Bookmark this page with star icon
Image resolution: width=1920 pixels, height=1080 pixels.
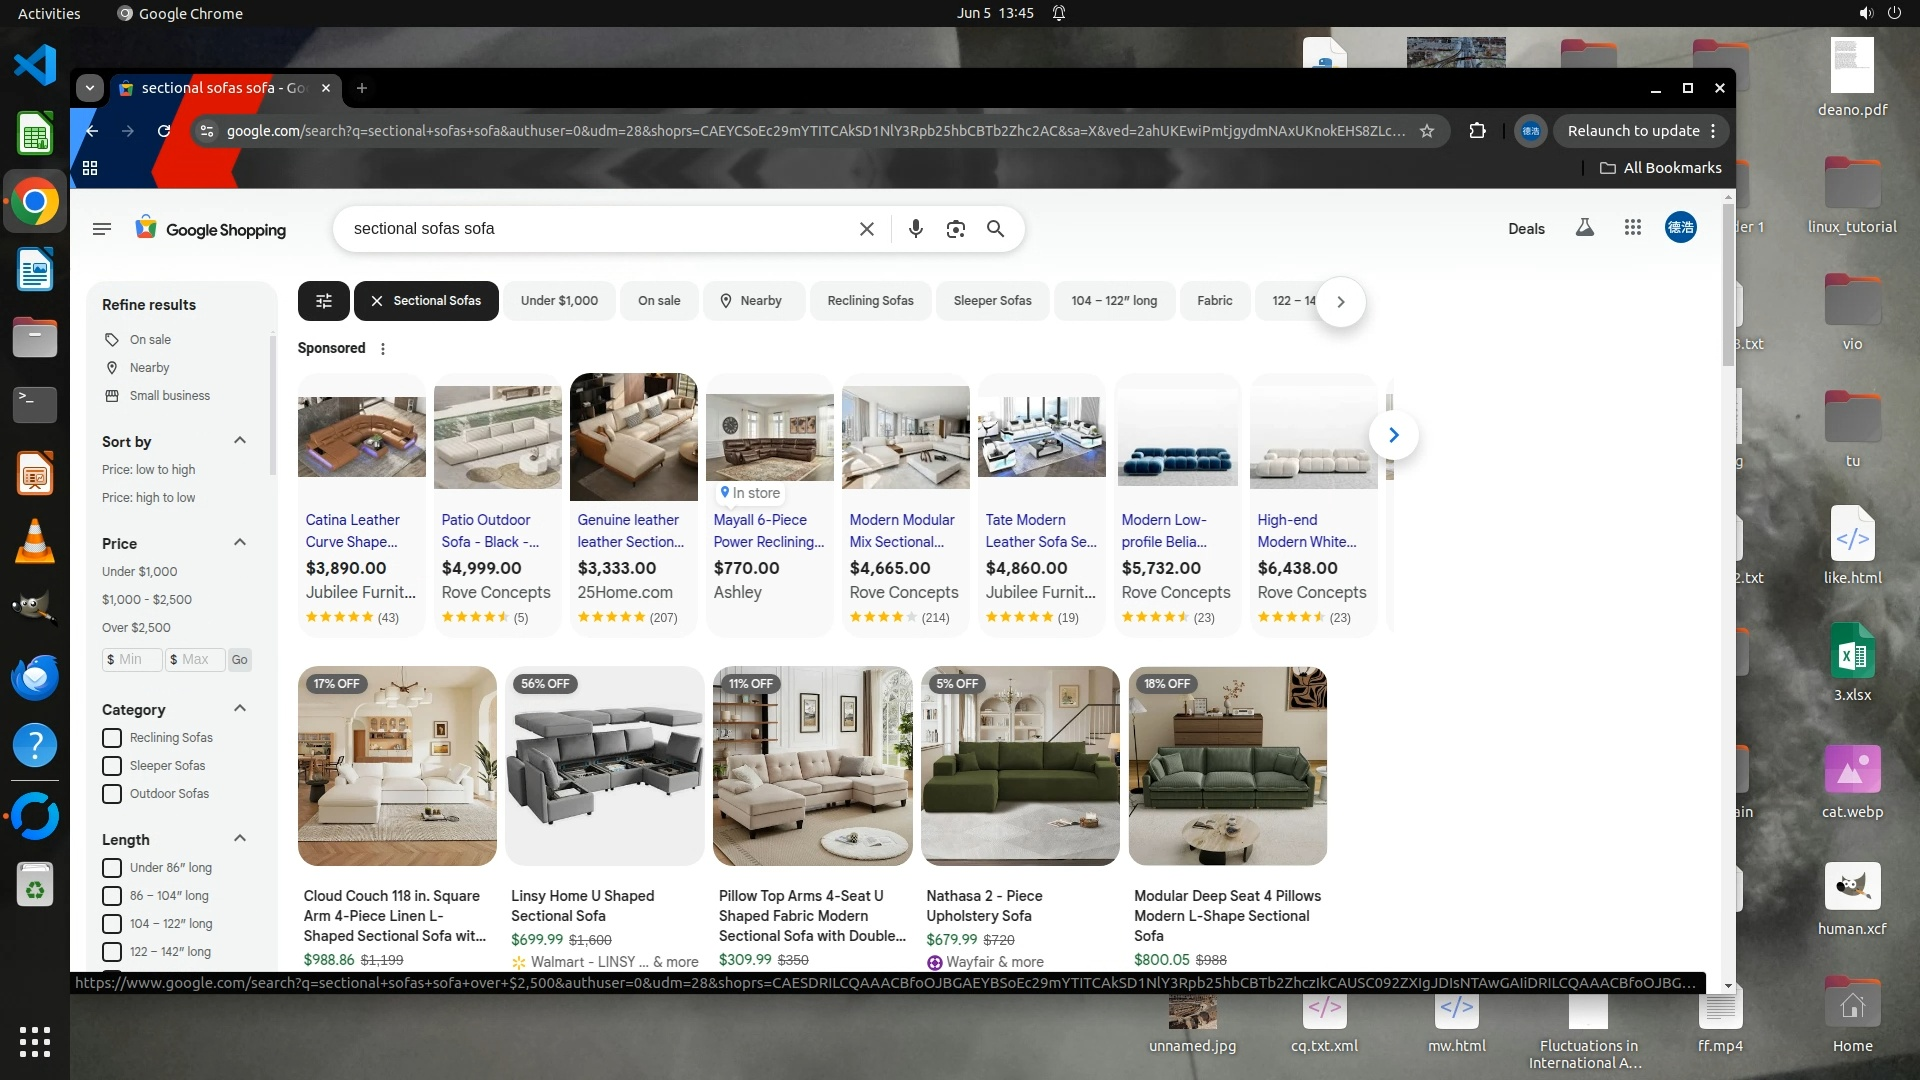[1427, 131]
